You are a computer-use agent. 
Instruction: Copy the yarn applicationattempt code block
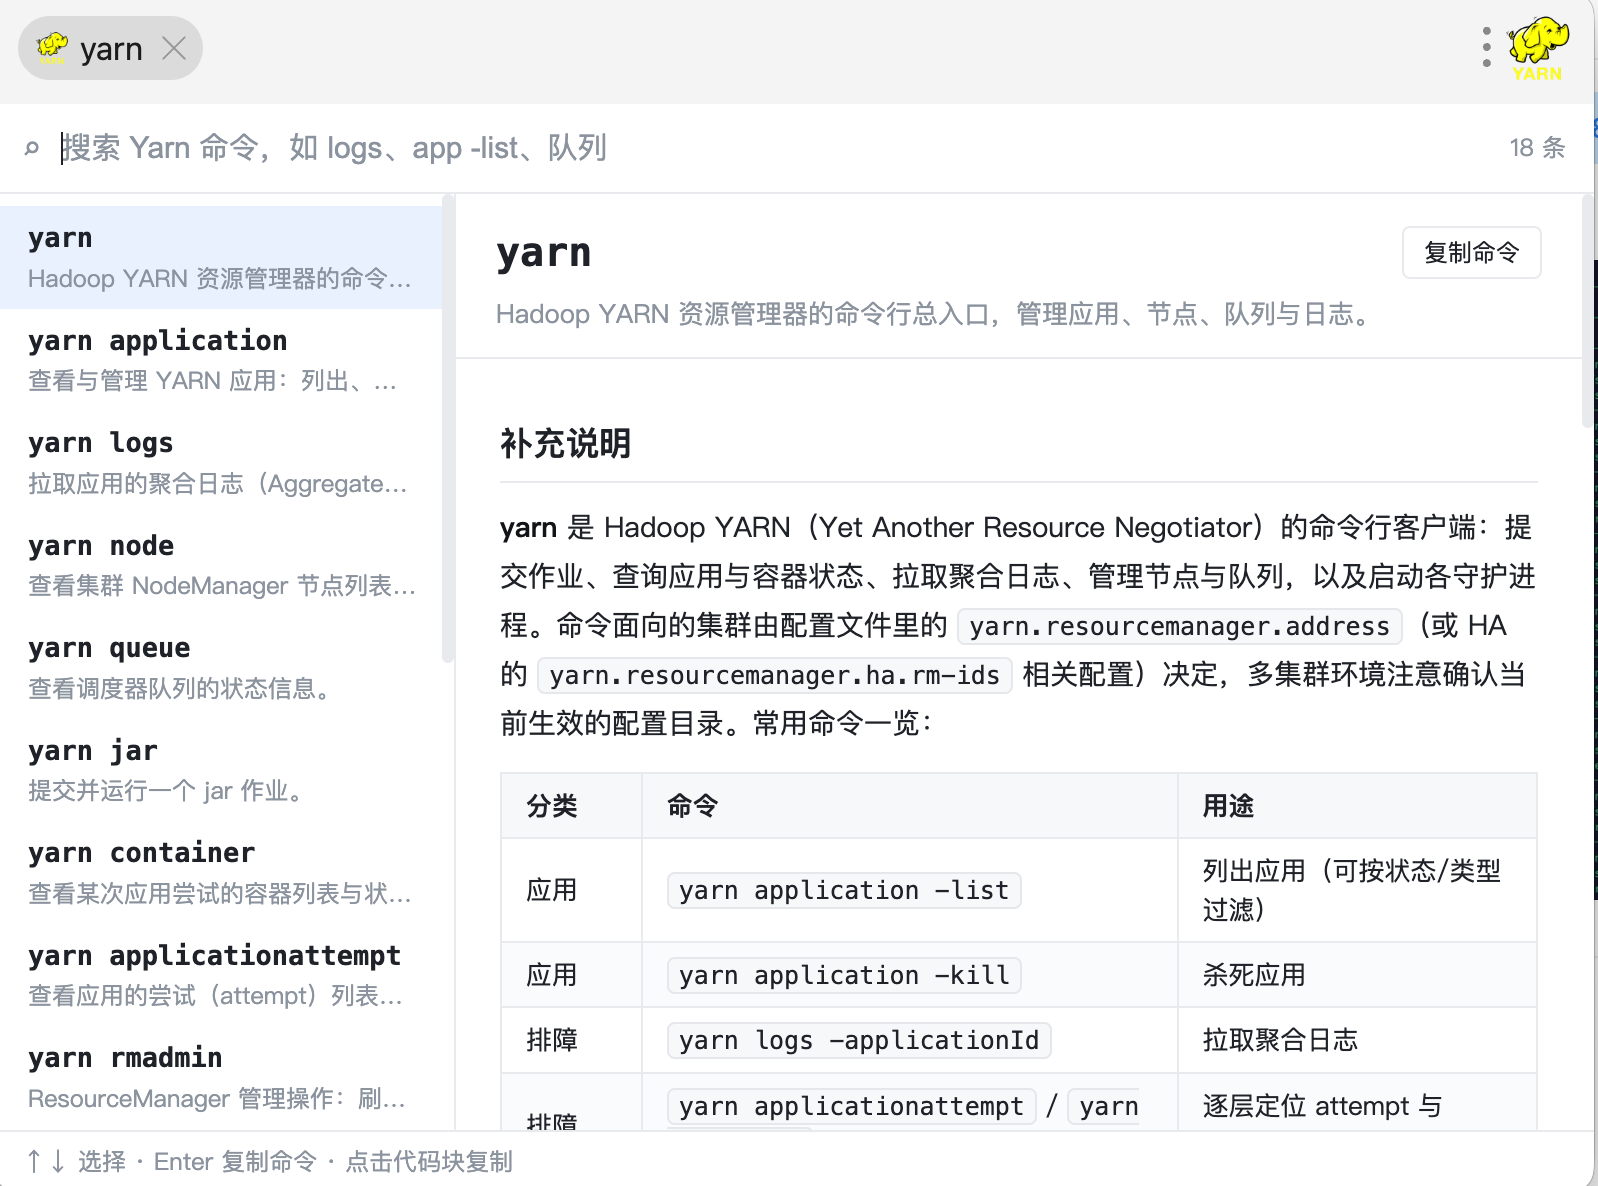pyautogui.click(x=851, y=1106)
